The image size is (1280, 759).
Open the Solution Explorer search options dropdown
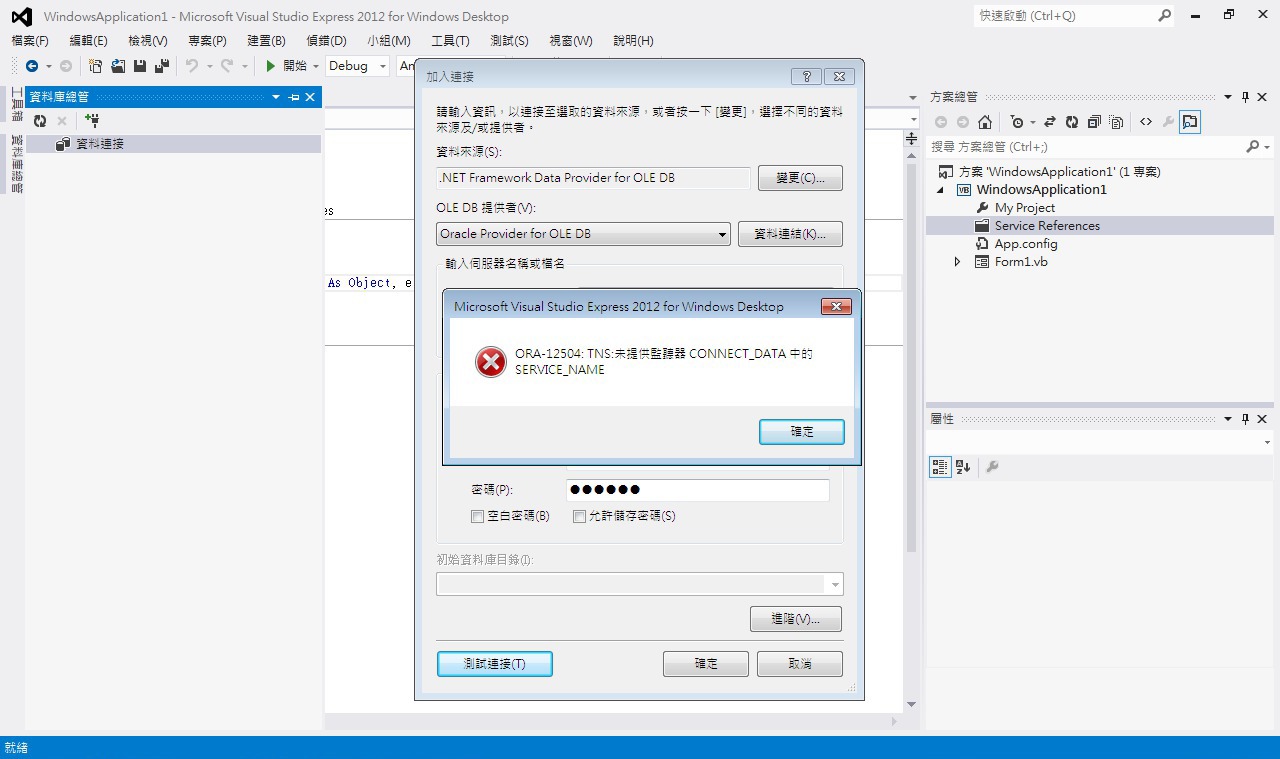click(x=1267, y=147)
